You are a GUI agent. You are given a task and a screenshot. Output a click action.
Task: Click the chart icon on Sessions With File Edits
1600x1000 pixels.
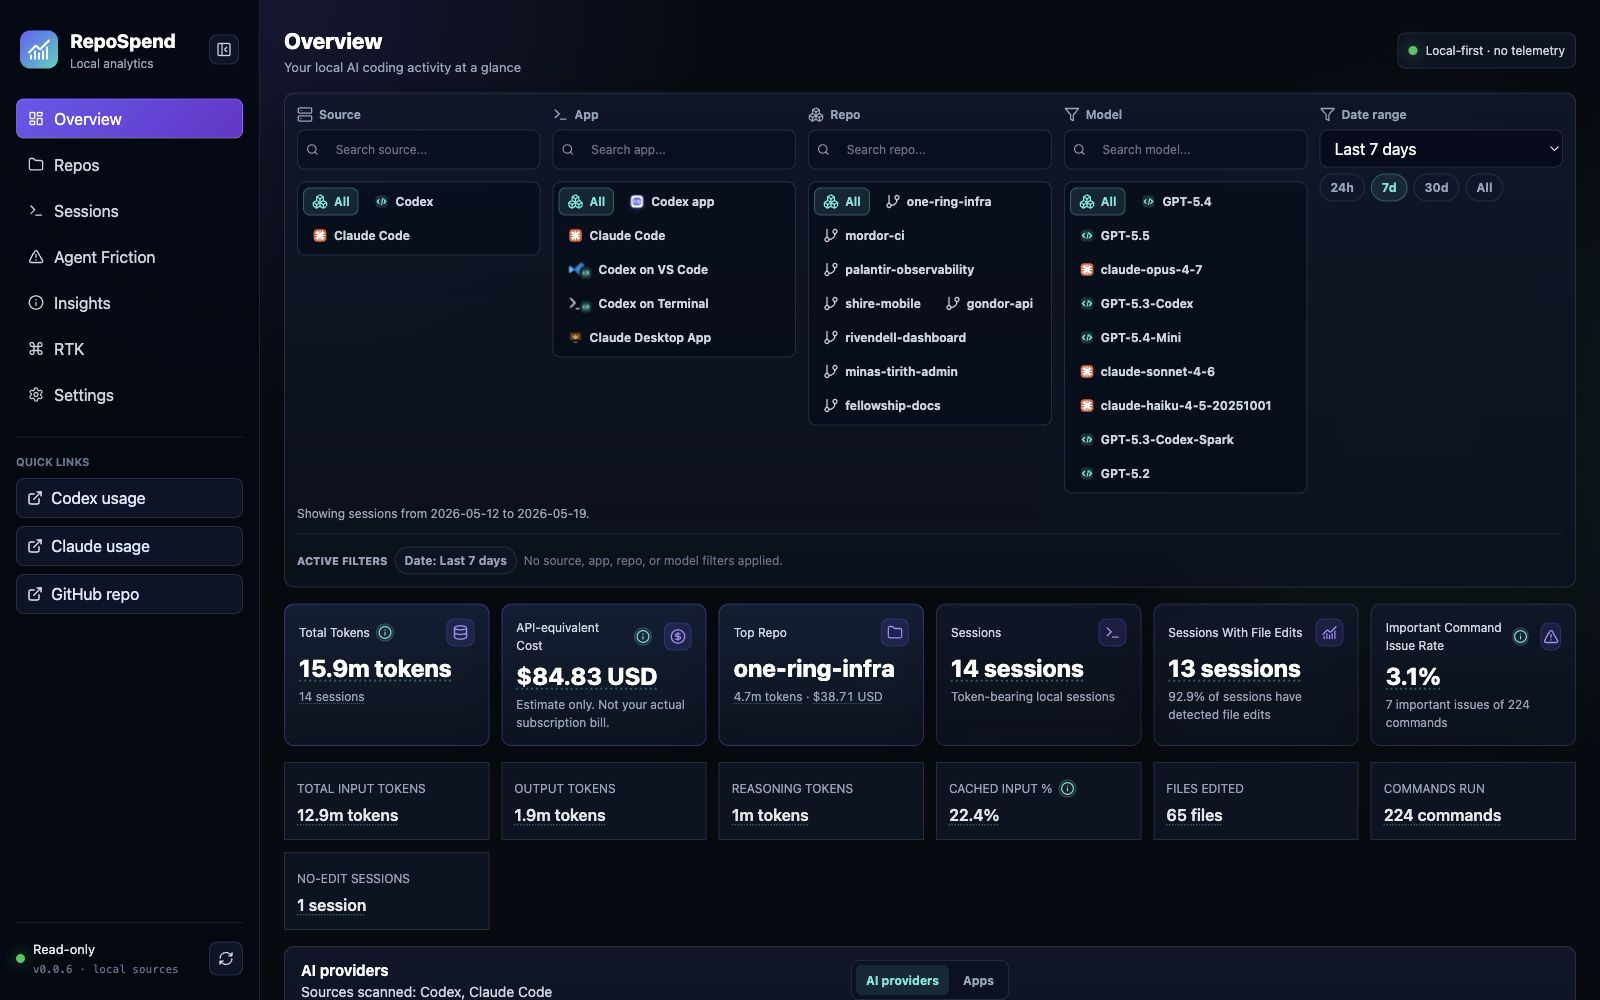click(1329, 632)
